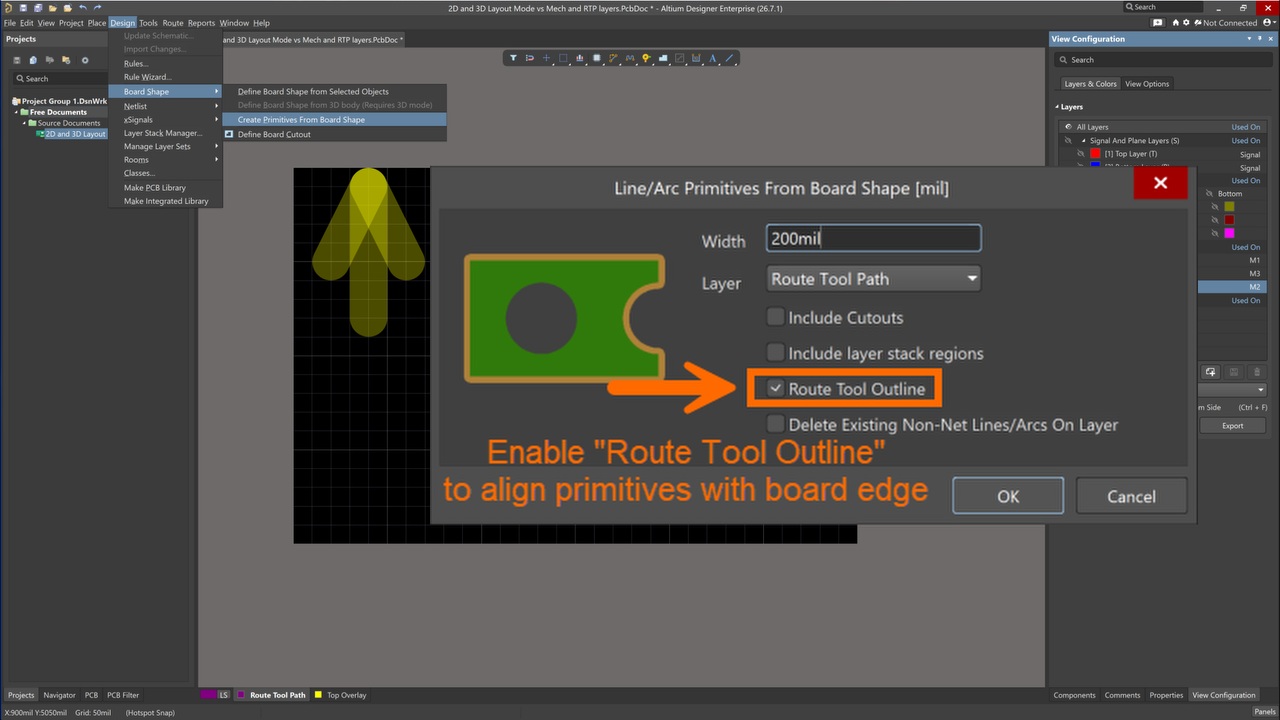This screenshot has height=720, width=1280.
Task: Toggle visibility of All Layers
Action: click(1067, 127)
